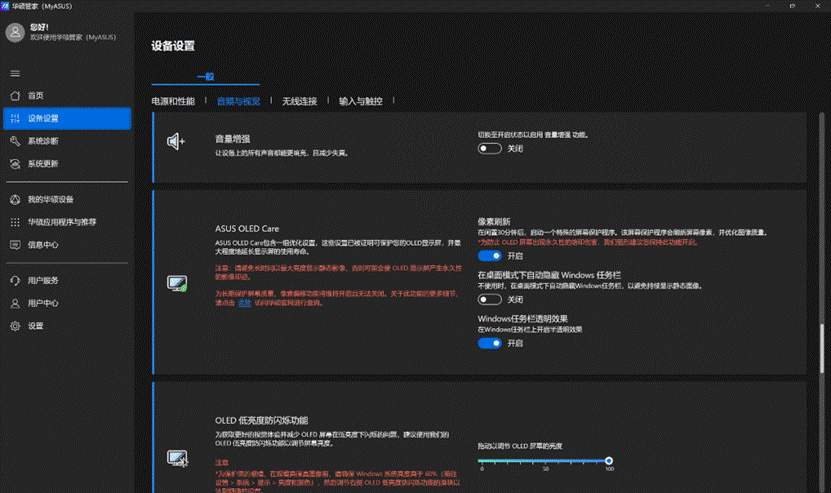The image size is (831, 493).
Task: Open 设置 gear icon in sidebar
Action: [x=15, y=326]
